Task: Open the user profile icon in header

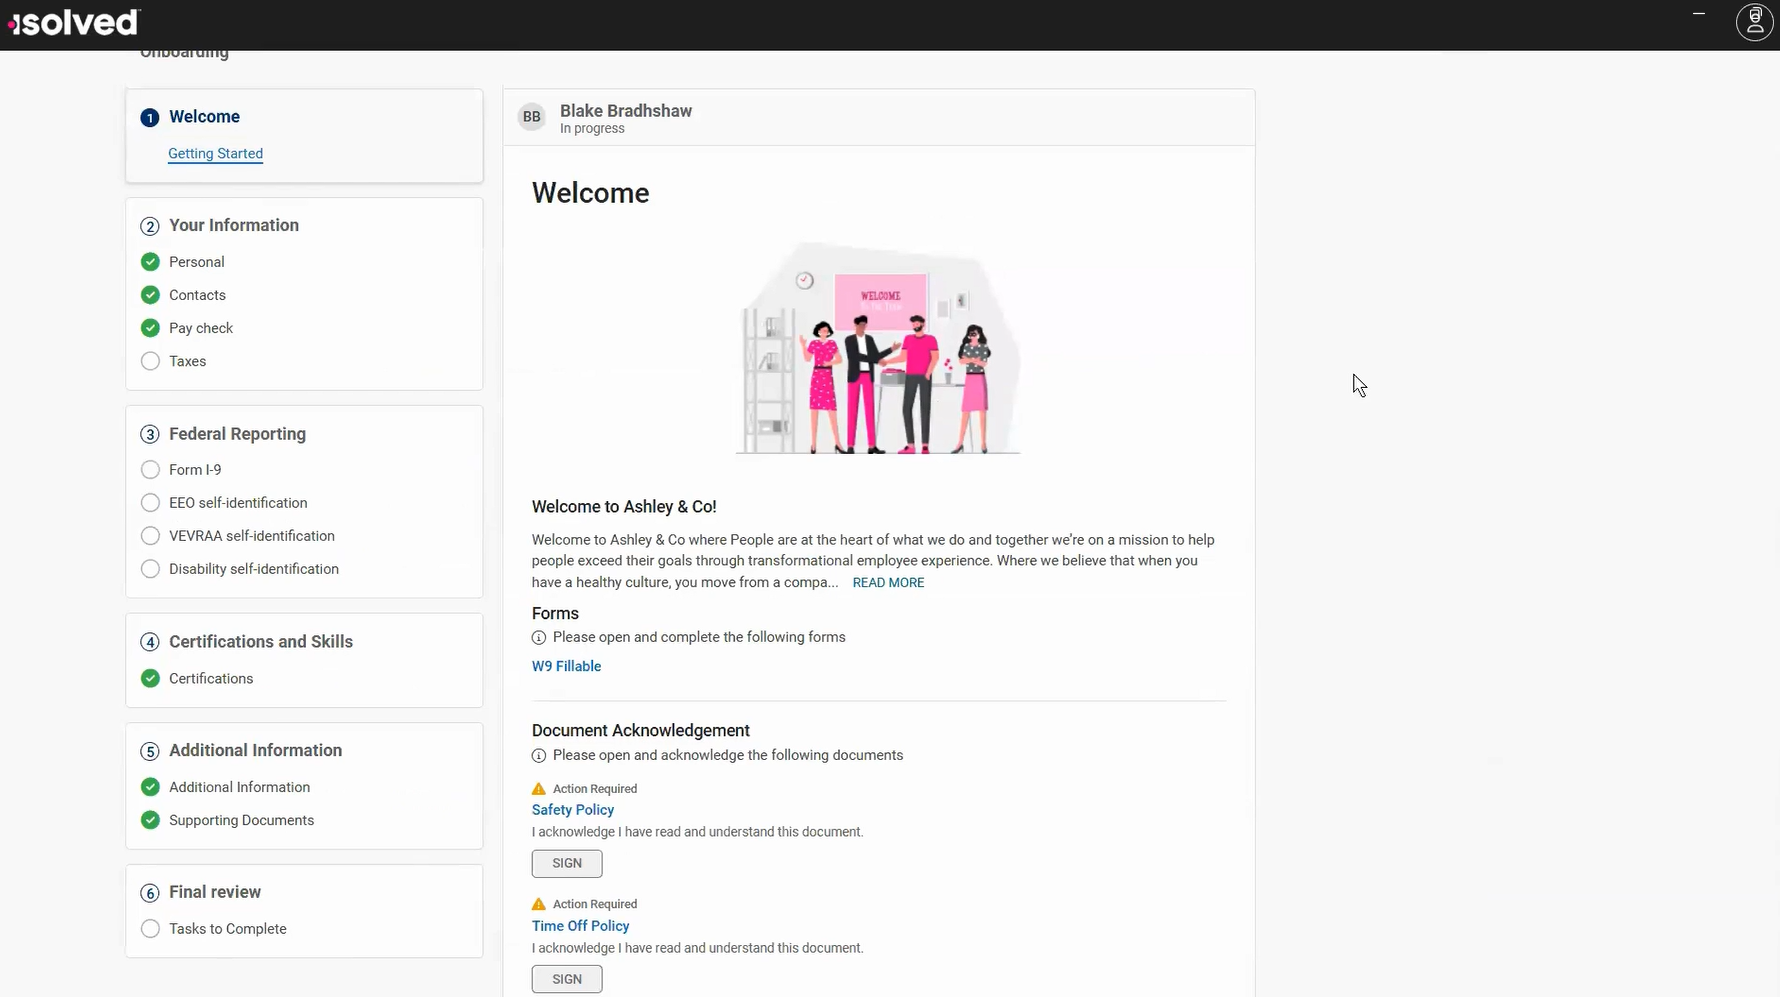Action: (x=1754, y=22)
